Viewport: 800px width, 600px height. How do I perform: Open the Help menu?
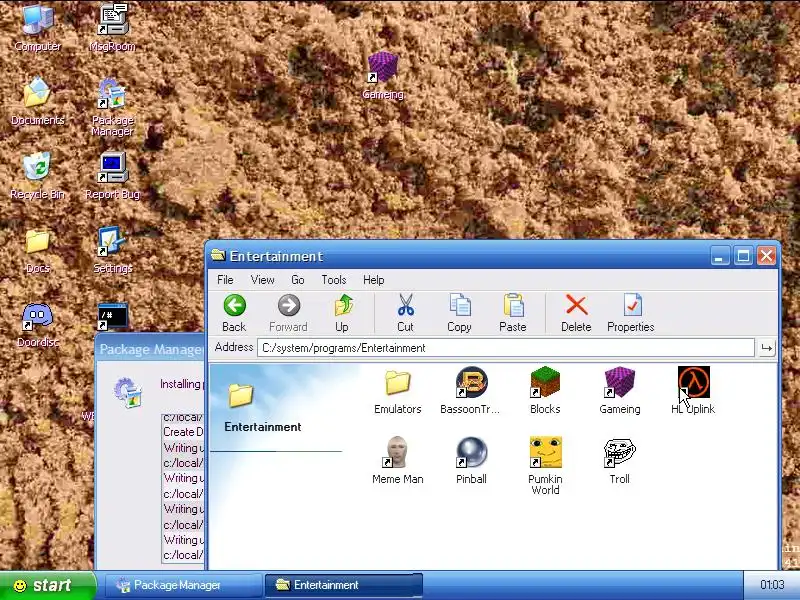click(373, 280)
